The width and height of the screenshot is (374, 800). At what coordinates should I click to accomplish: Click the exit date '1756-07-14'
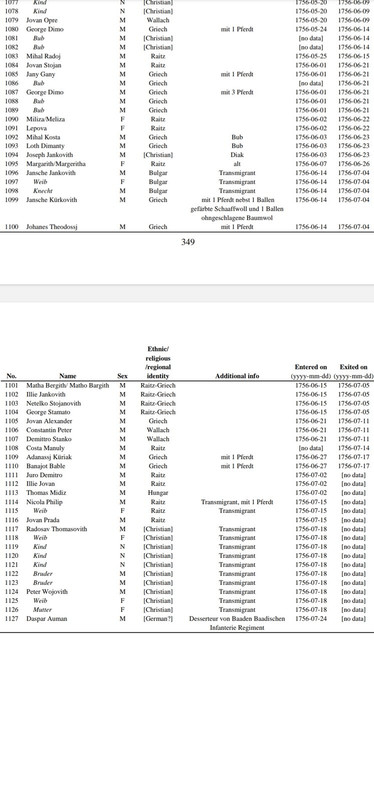[354, 448]
